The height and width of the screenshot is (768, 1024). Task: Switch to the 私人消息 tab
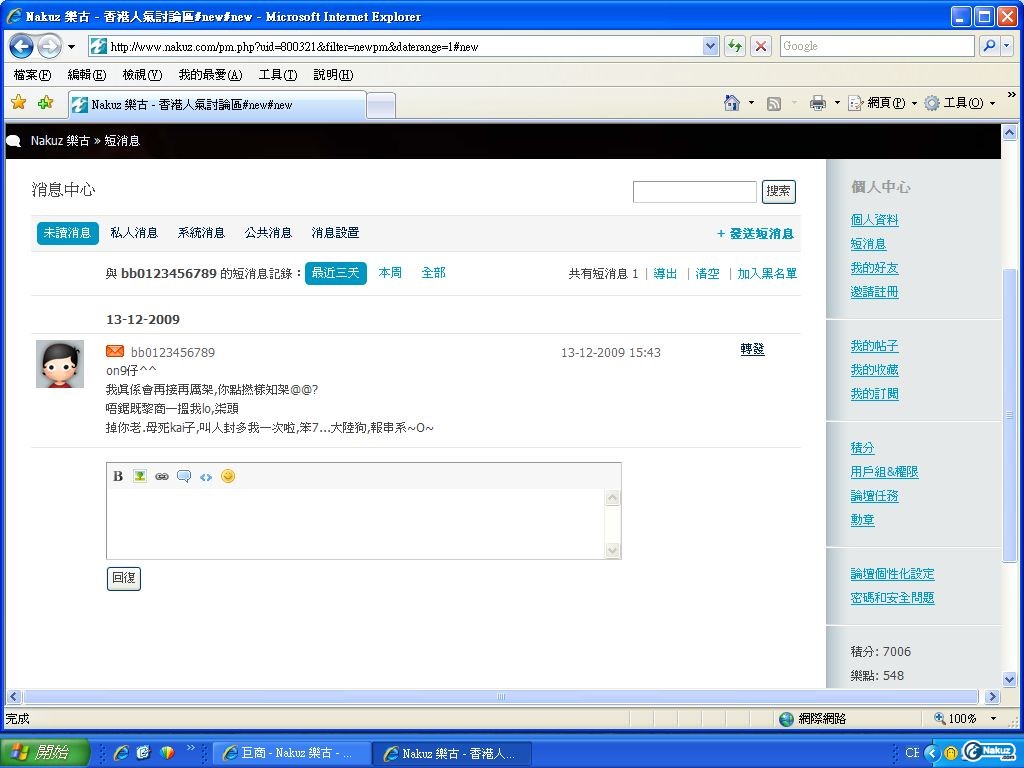click(134, 233)
